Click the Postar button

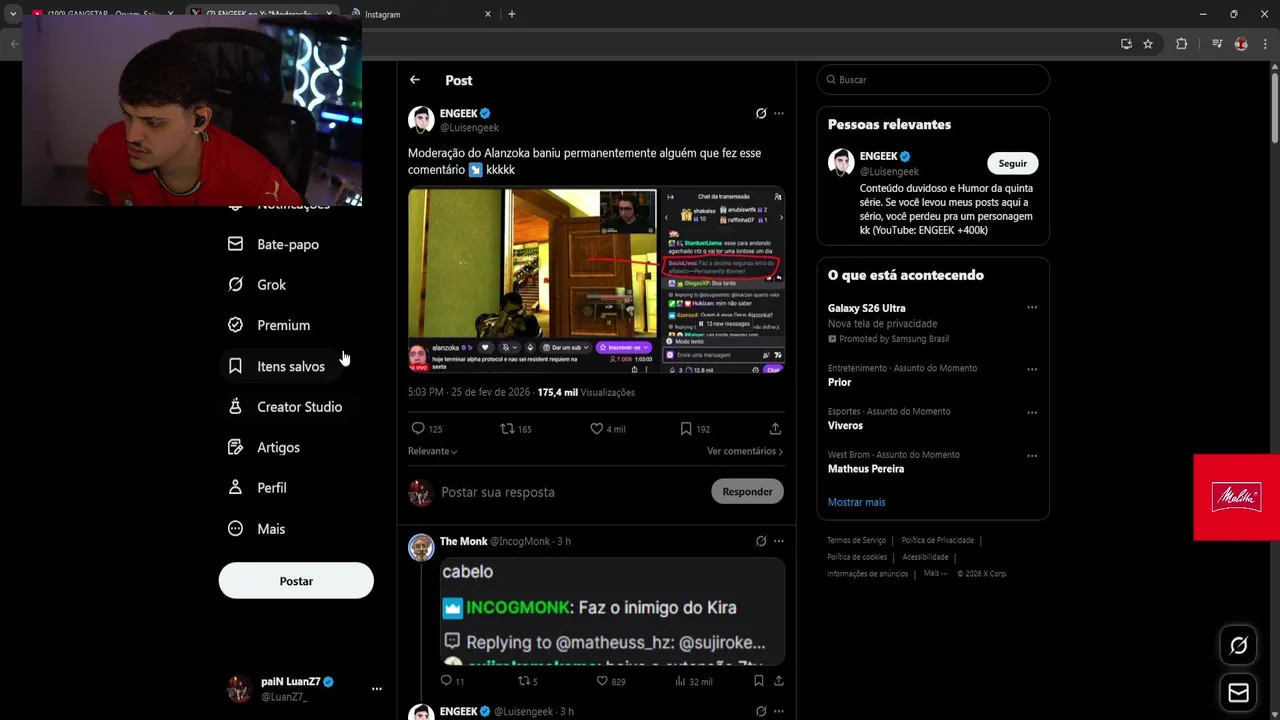coord(296,581)
